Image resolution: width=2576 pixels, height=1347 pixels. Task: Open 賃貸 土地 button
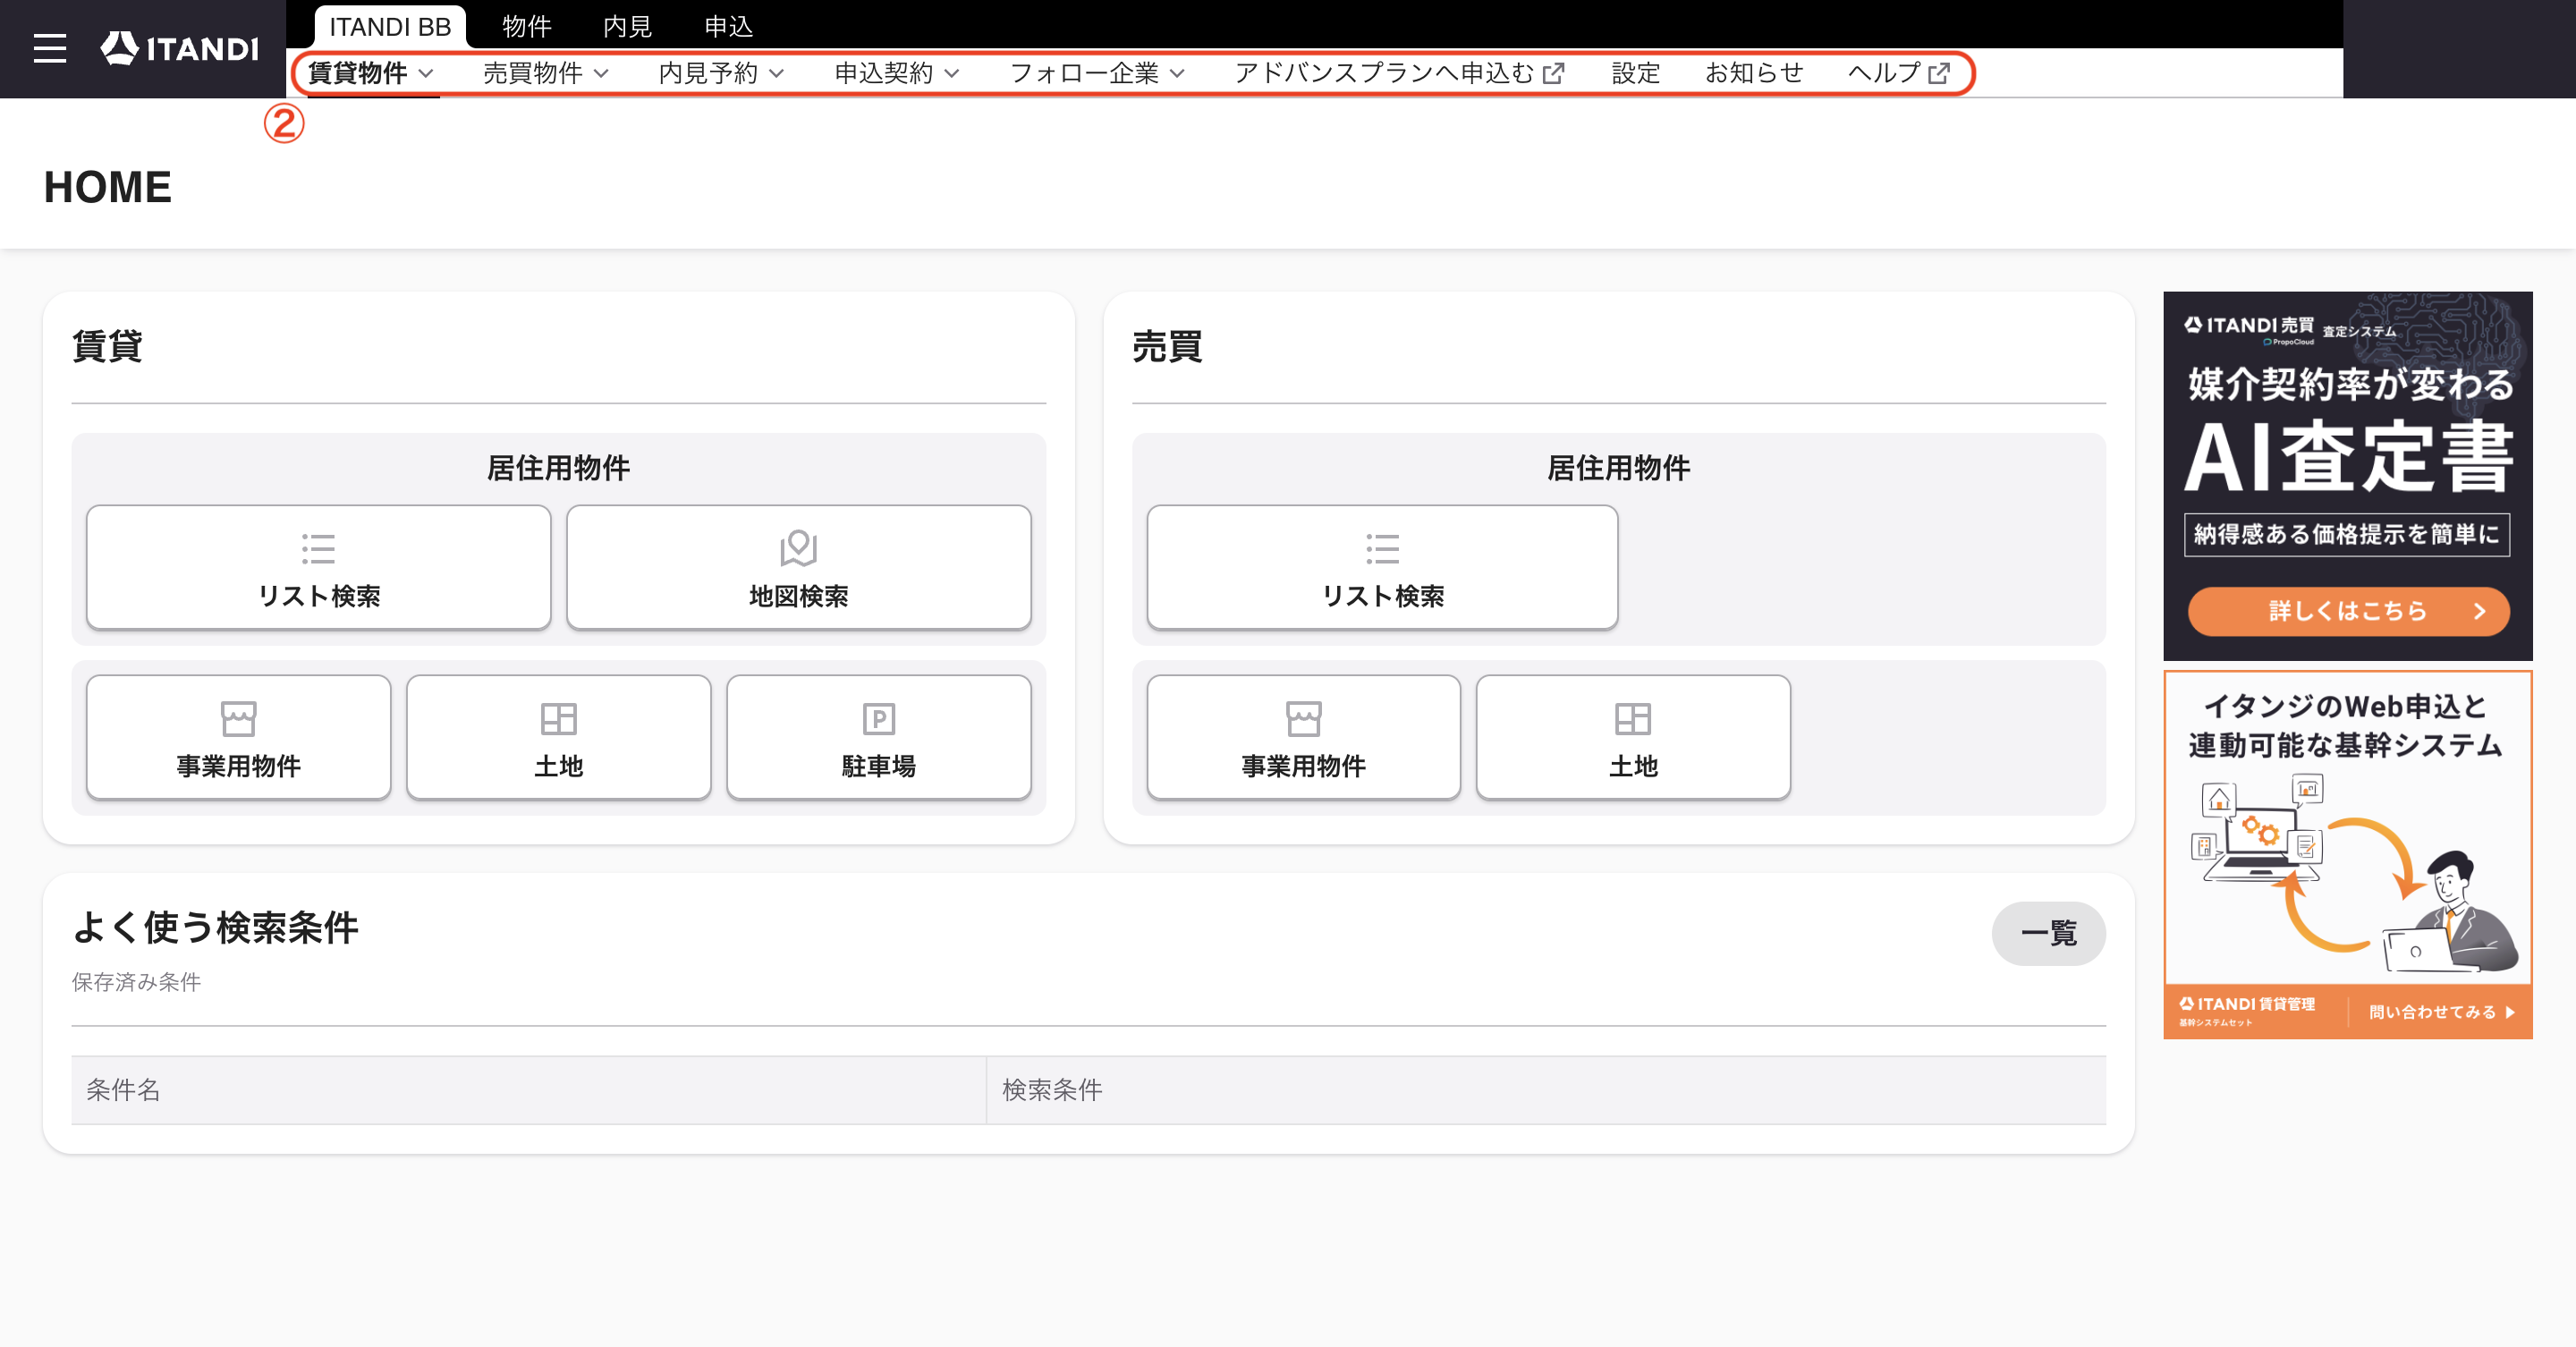(x=559, y=737)
